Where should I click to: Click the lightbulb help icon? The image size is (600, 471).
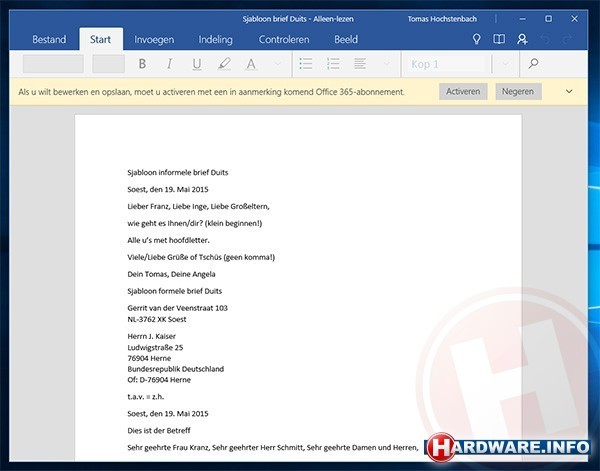point(474,40)
